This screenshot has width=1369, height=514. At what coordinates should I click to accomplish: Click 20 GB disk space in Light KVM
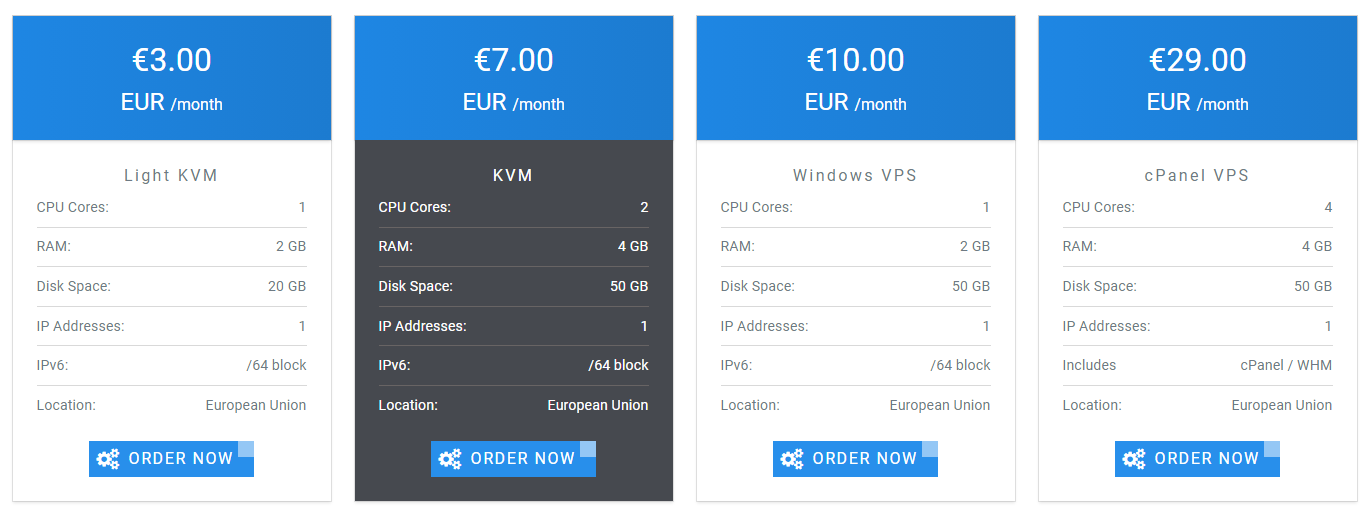tap(287, 286)
